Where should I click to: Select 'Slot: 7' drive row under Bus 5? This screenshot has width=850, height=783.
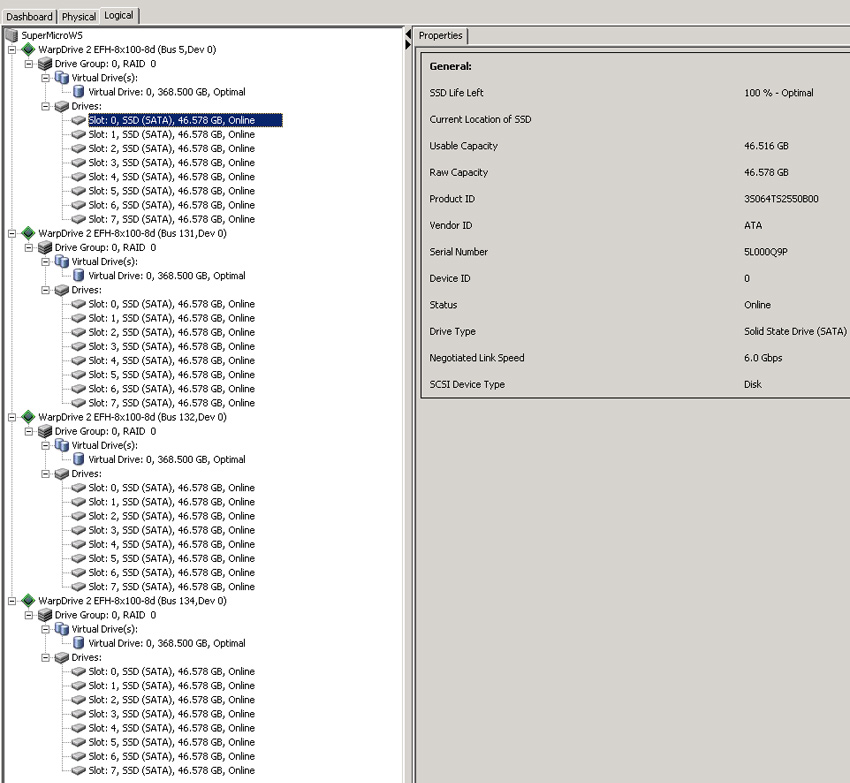click(x=171, y=219)
